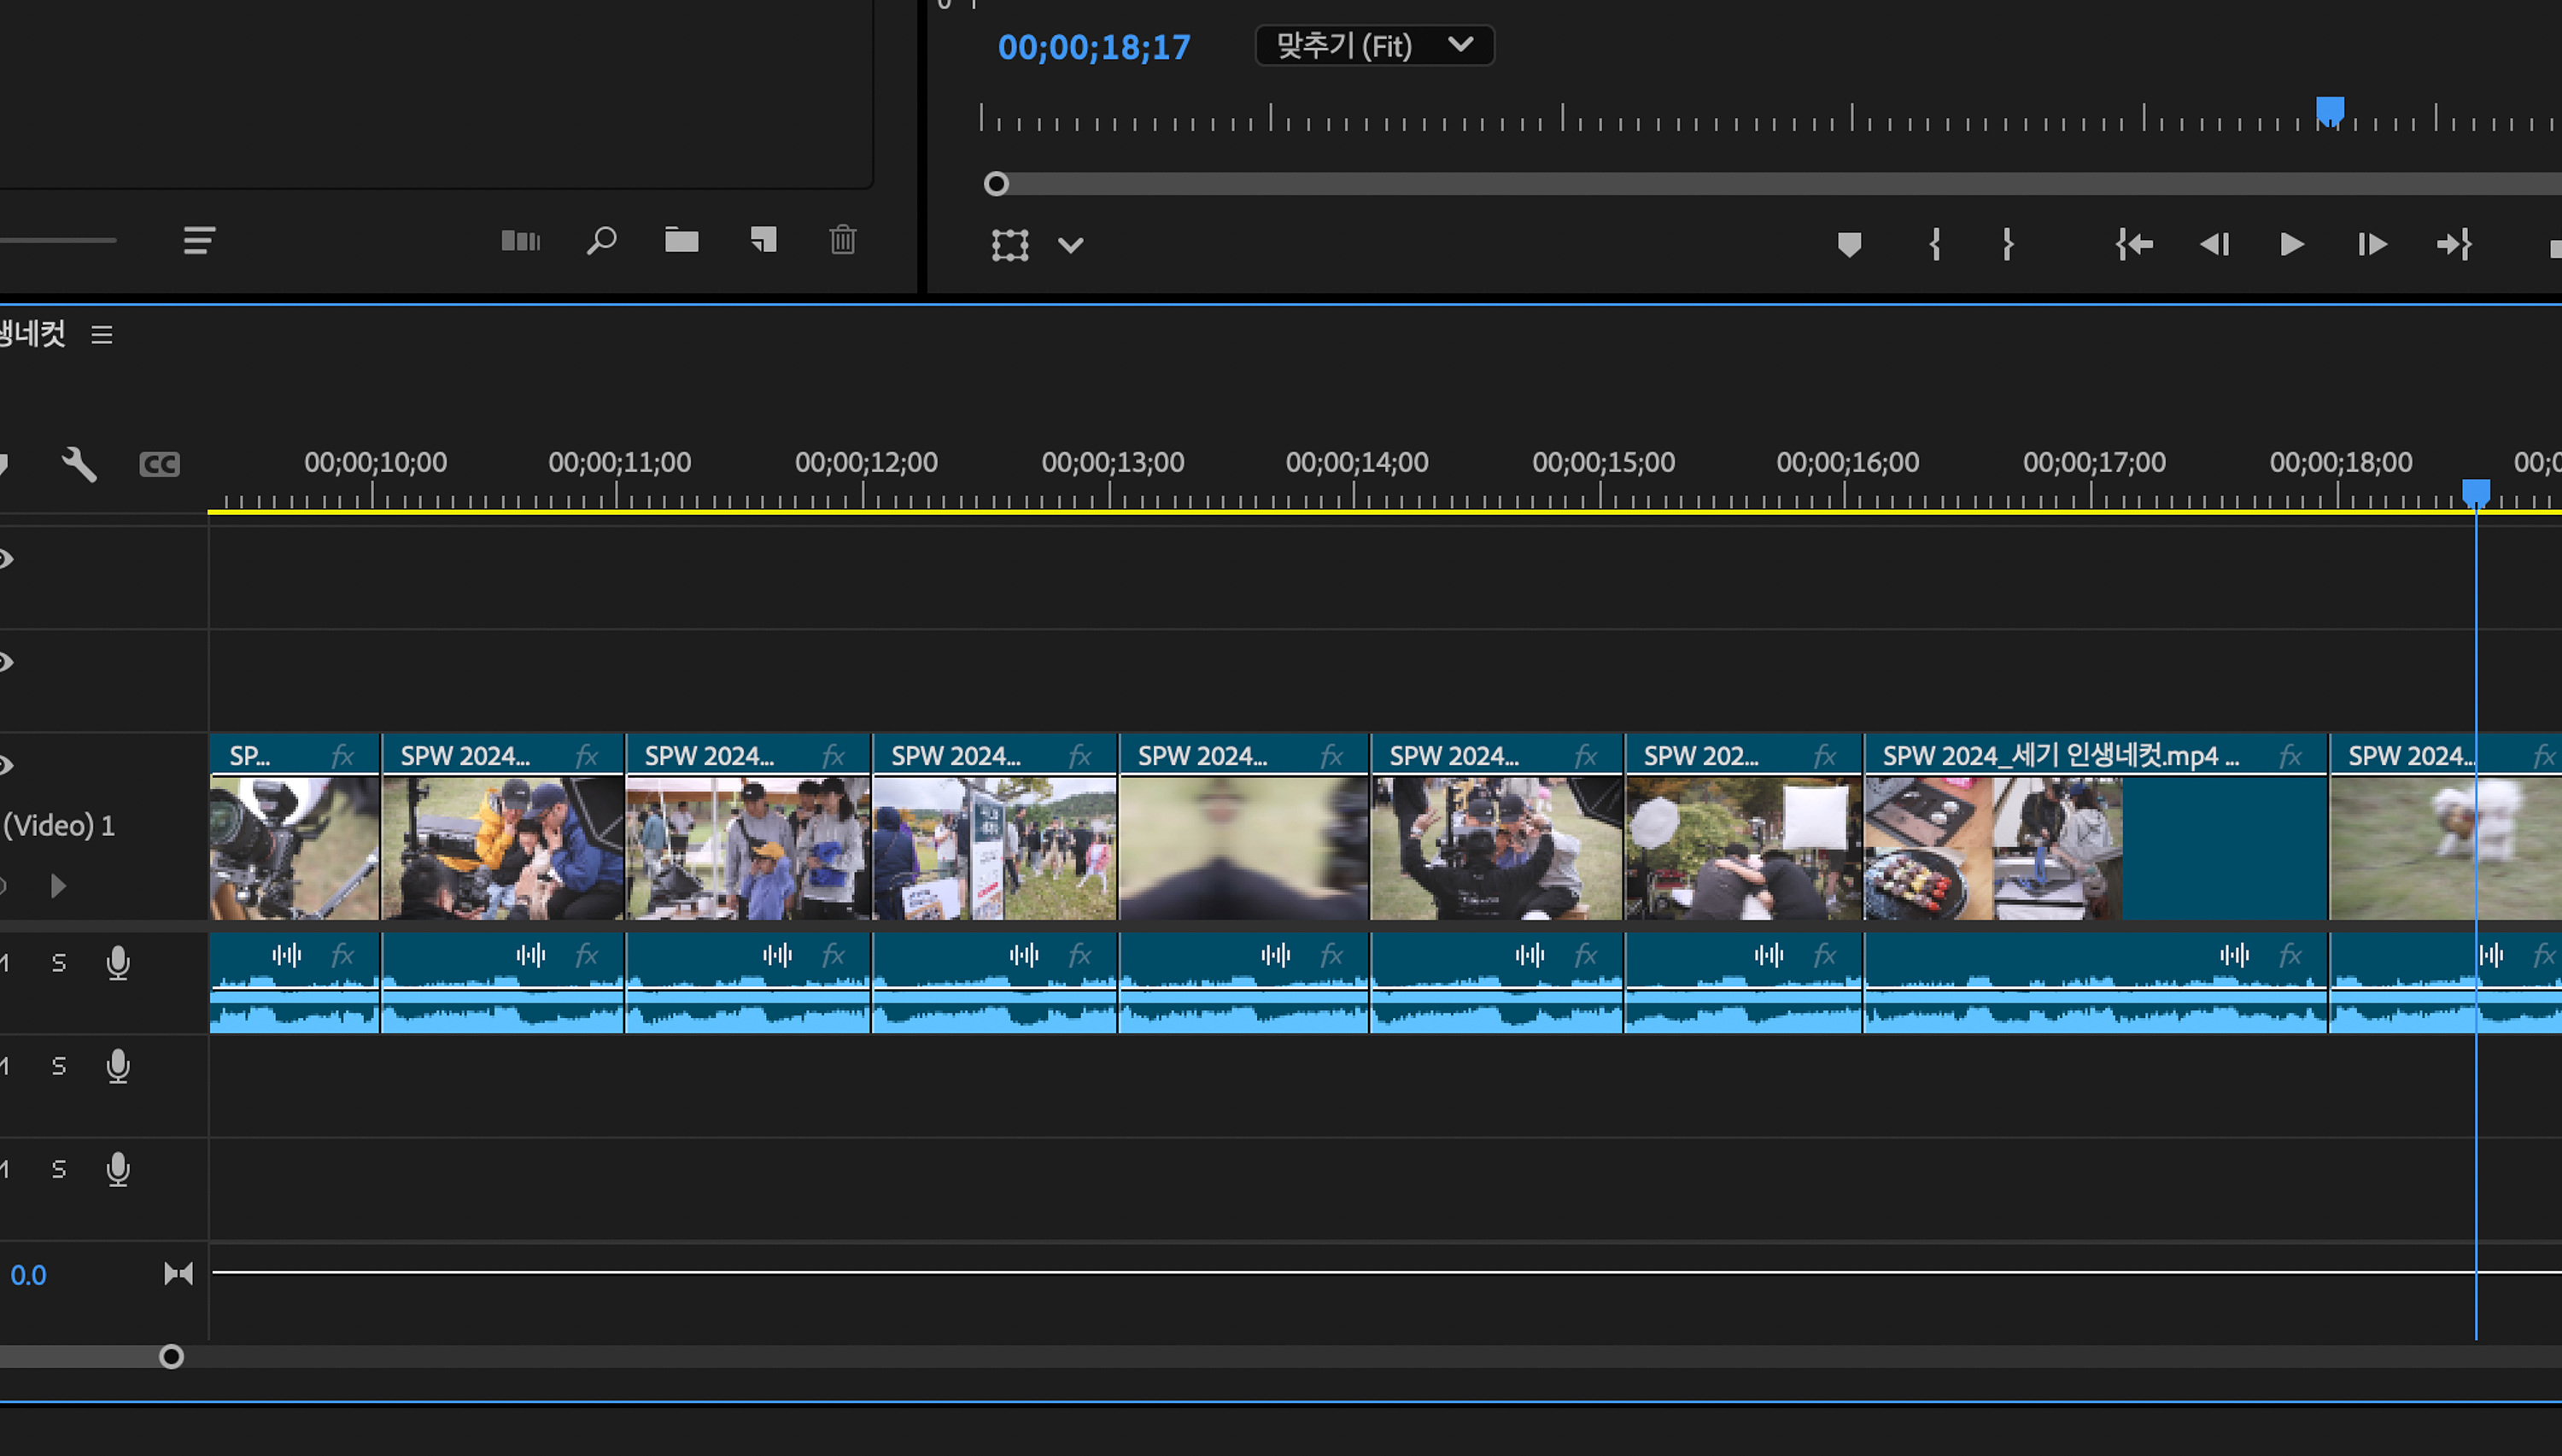Click the timeline wrench settings icon
This screenshot has height=1456, width=2562.
[79, 464]
